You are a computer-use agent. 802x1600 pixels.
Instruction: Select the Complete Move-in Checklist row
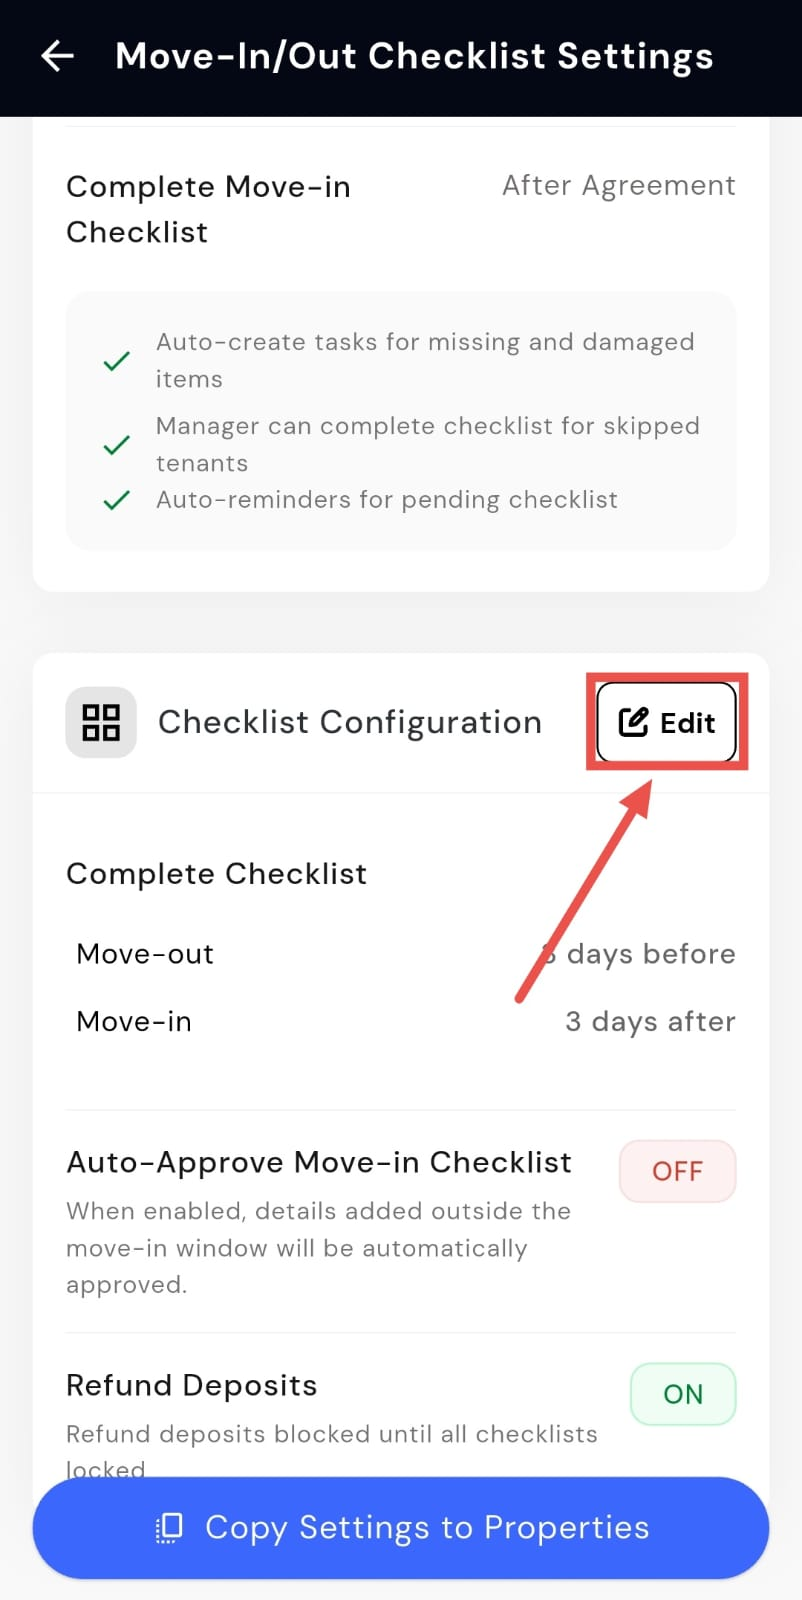(208, 209)
